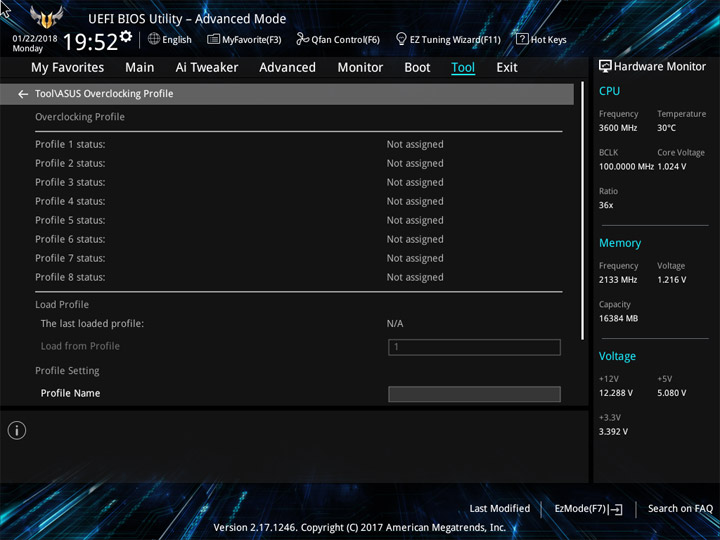Click the MyFavorite(F3) list icon
Screen dimensions: 720x540
pyautogui.click(x=213, y=39)
